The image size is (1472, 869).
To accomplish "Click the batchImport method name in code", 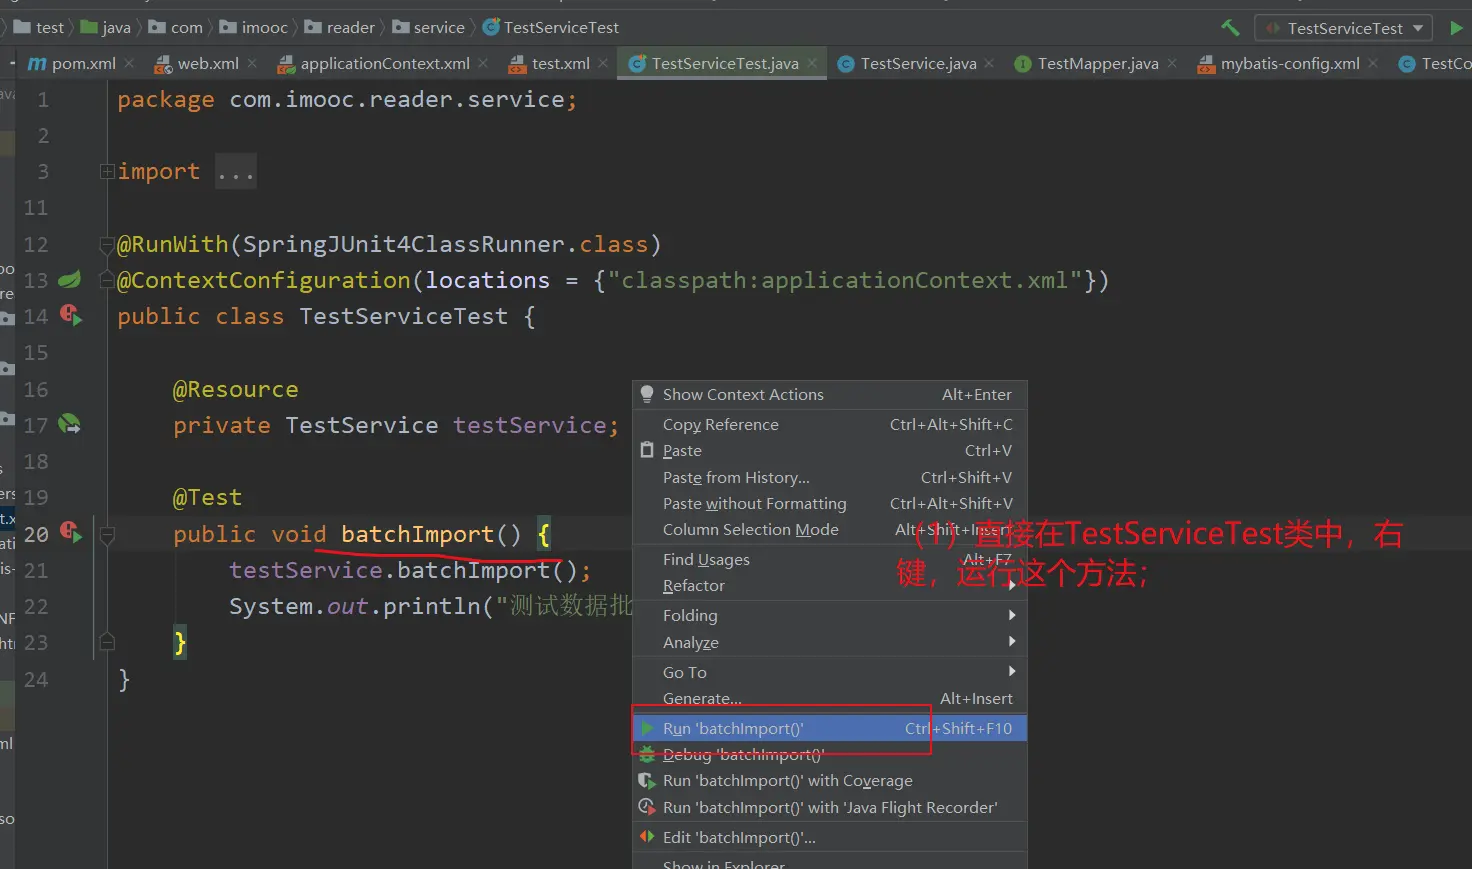I will [x=417, y=534].
